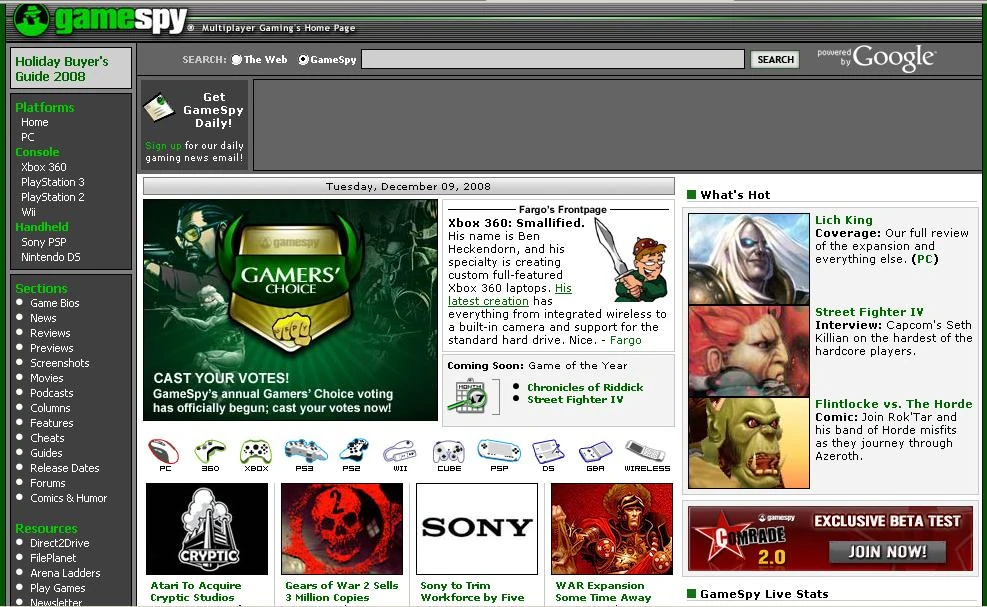Click the Wii remote icon
This screenshot has height=607, width=987.
click(399, 450)
